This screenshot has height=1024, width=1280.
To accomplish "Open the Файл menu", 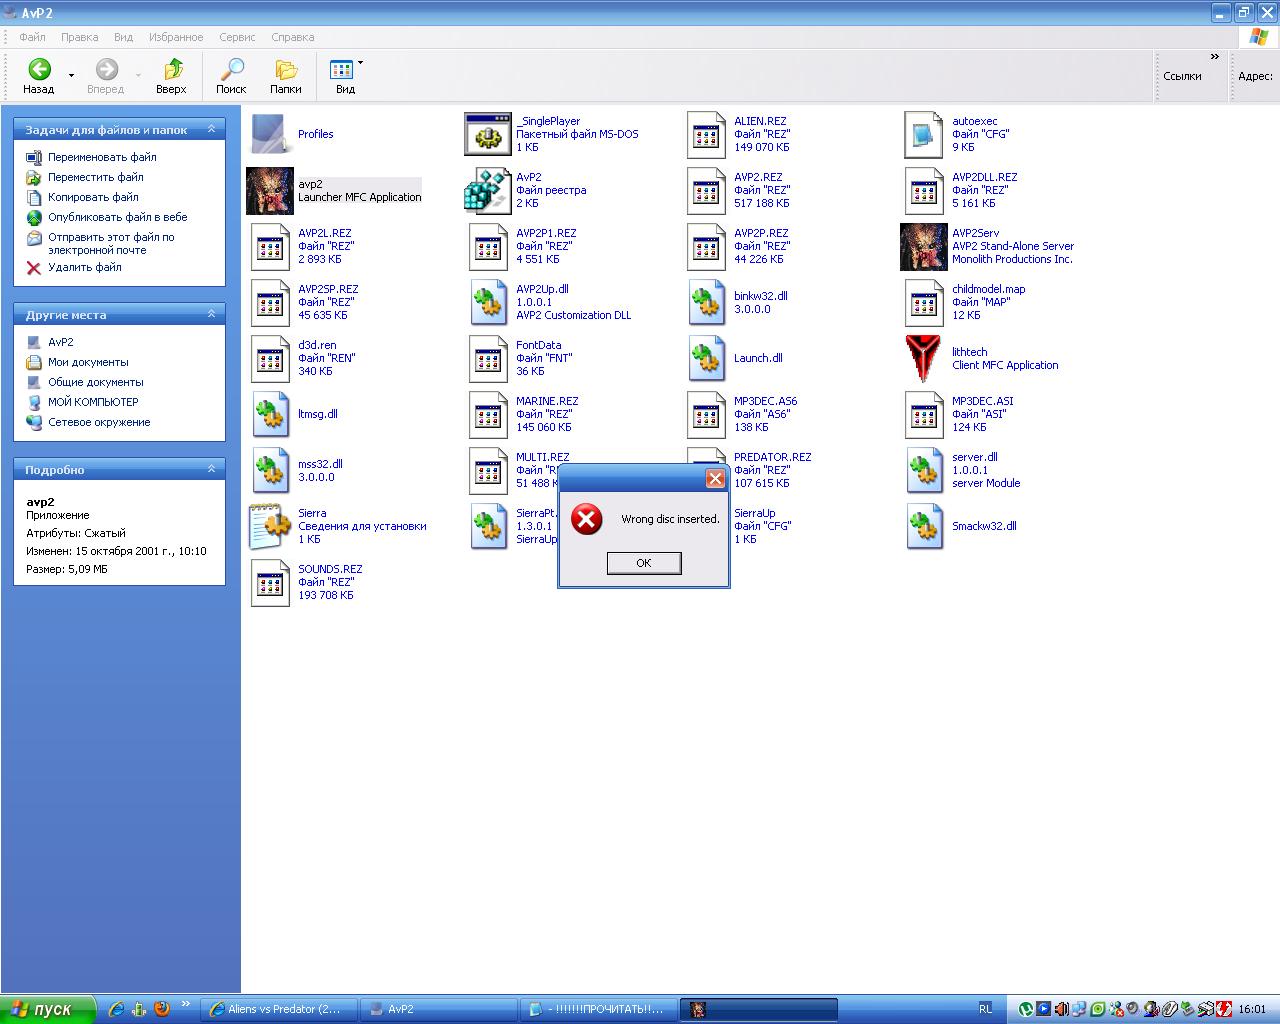I will (33, 37).
